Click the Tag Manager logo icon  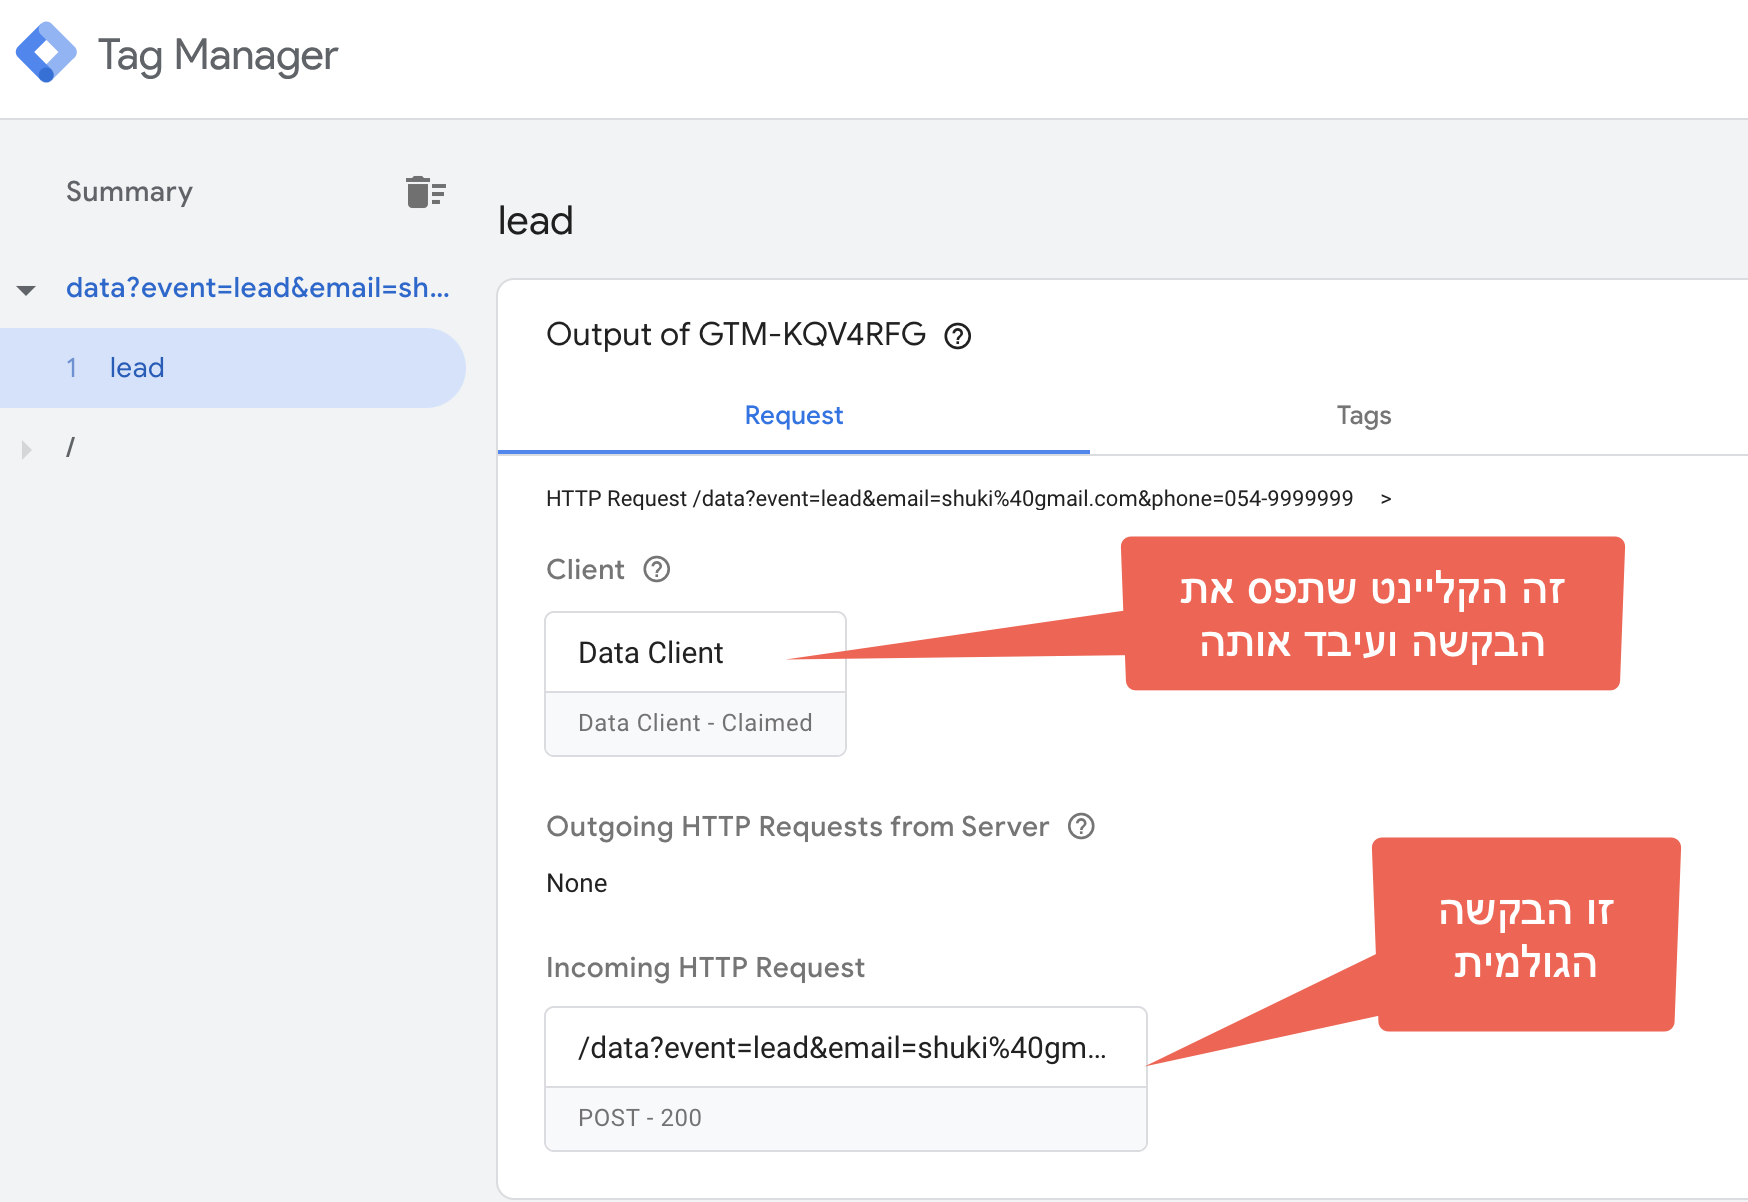(46, 53)
